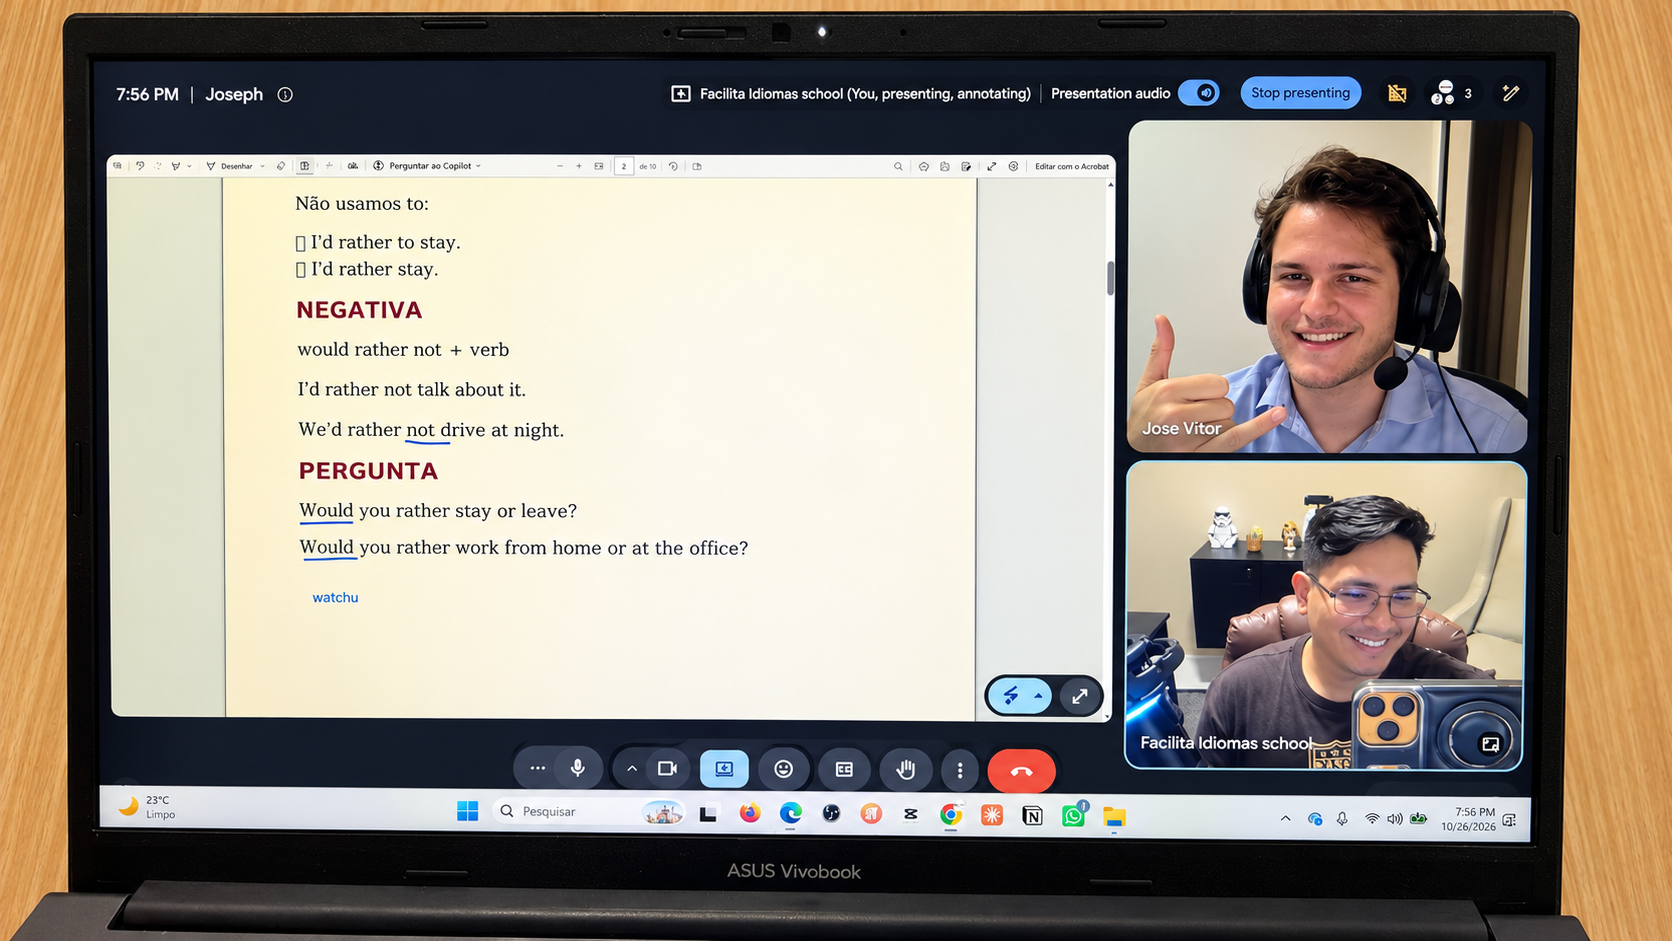1672x941 pixels.
Task: Leave call with the red button
Action: 1021,771
